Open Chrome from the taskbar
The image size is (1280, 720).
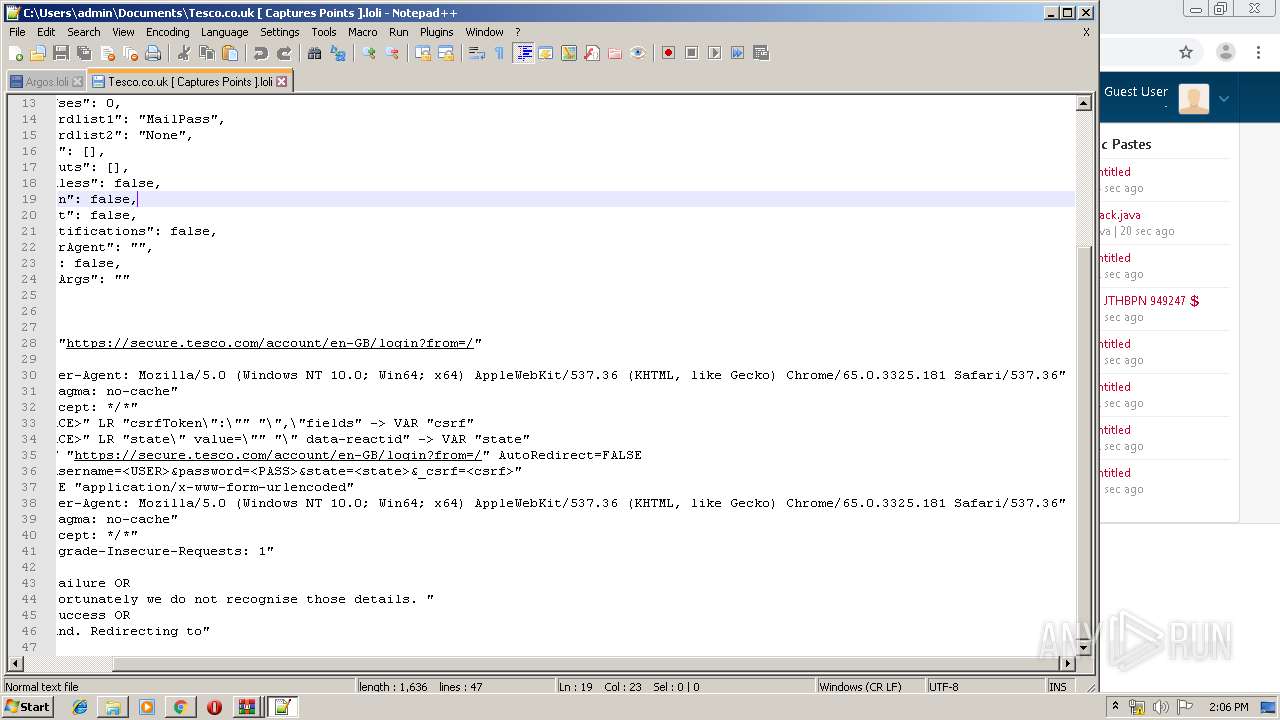[180, 707]
